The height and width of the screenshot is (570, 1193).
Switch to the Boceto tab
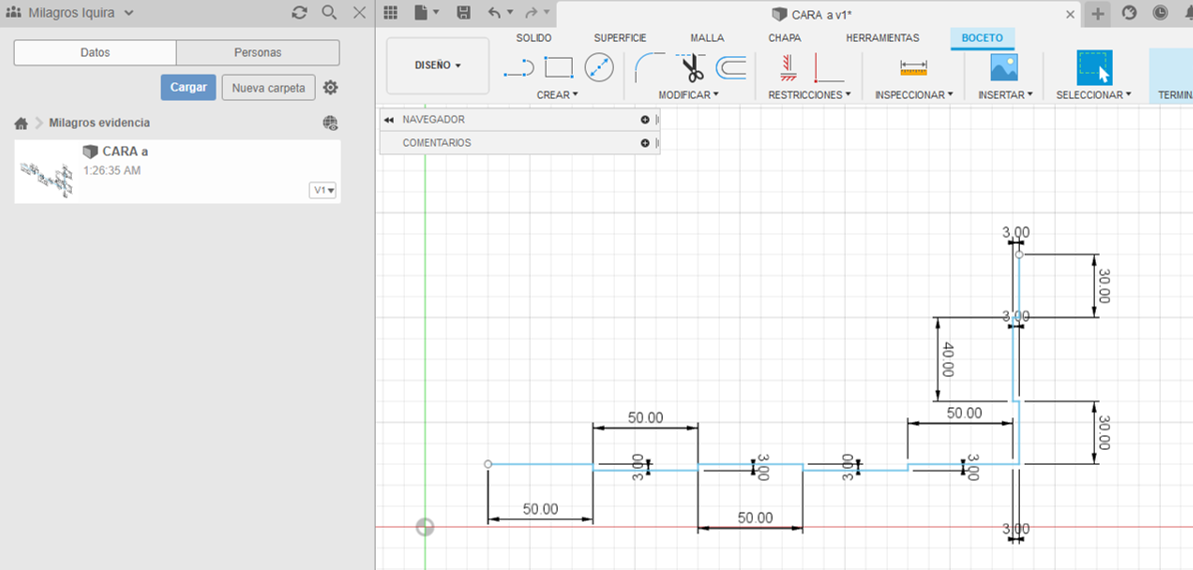coord(982,38)
